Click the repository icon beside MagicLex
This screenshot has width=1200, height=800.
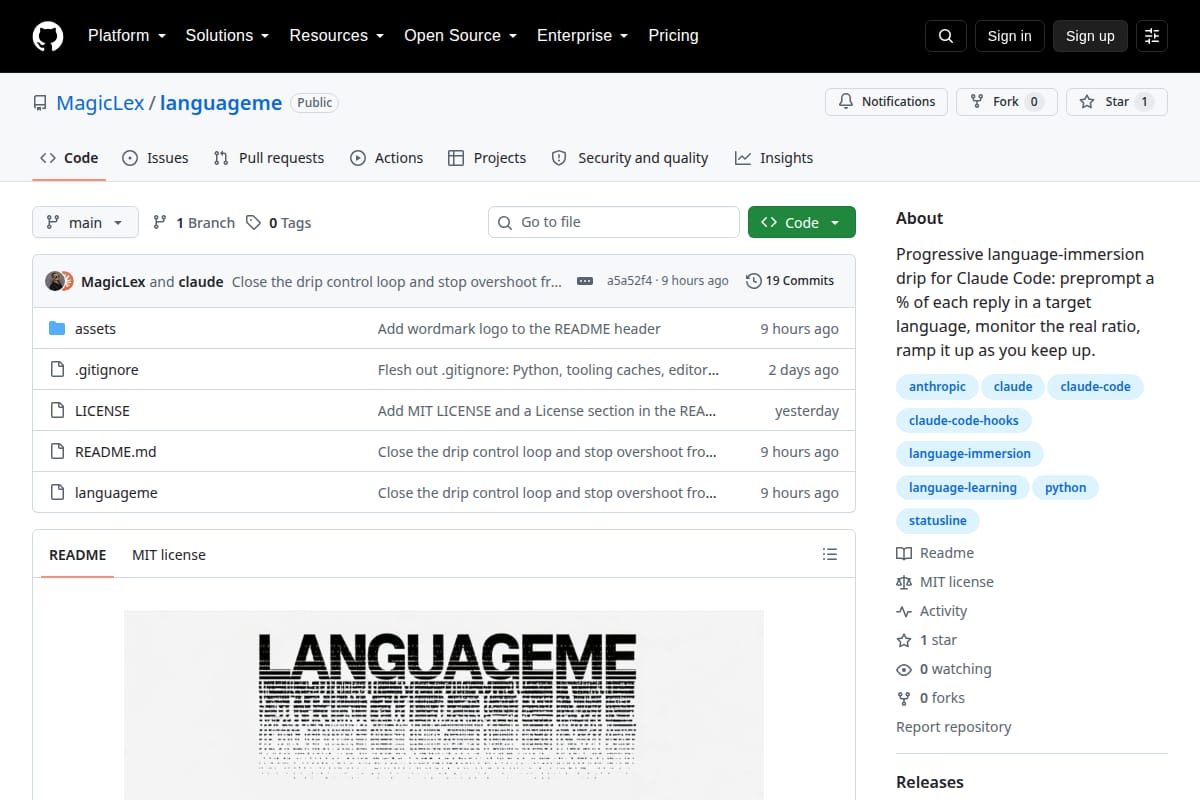coord(40,103)
